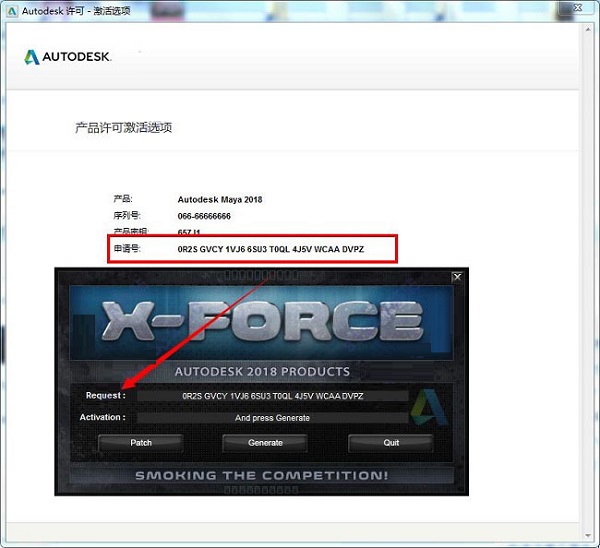
Task: Click the scrollbar down arrow
Action: [588, 535]
